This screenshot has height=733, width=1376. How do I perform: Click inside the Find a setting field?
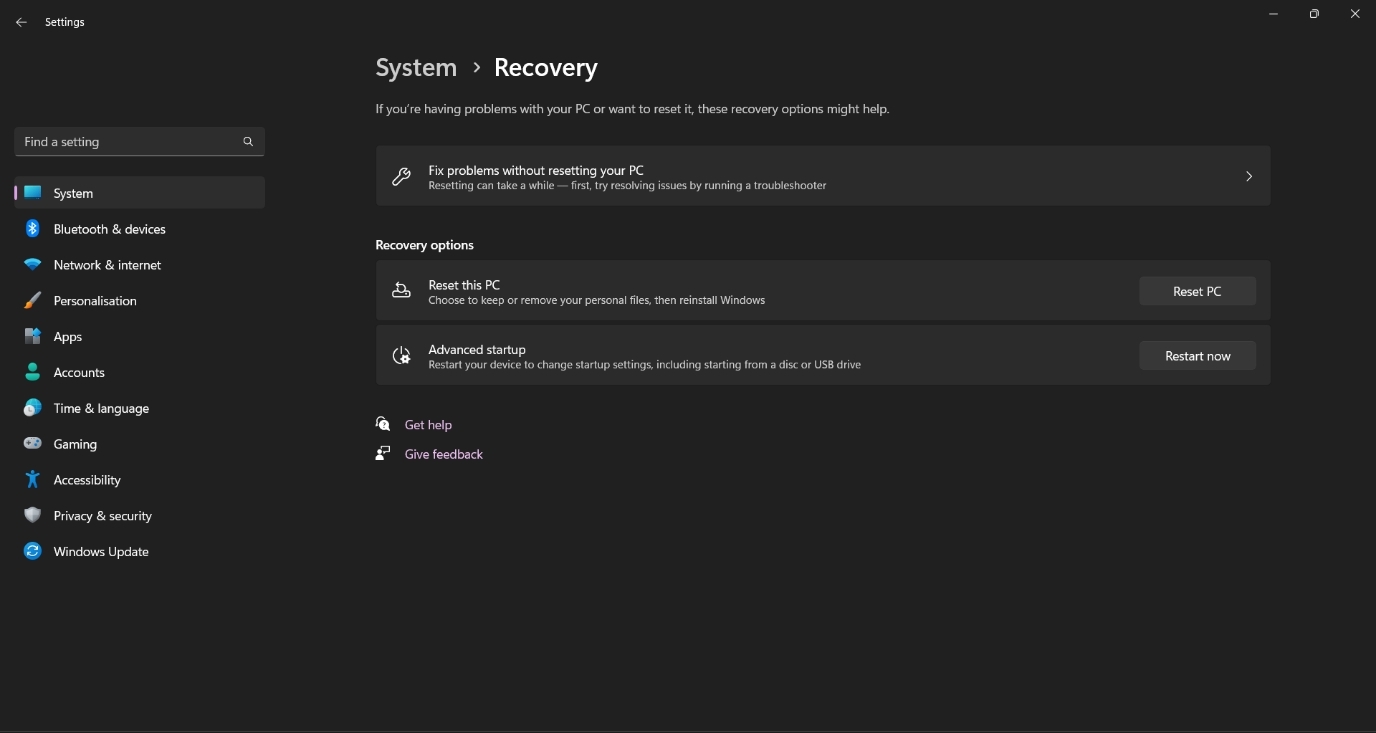120,142
